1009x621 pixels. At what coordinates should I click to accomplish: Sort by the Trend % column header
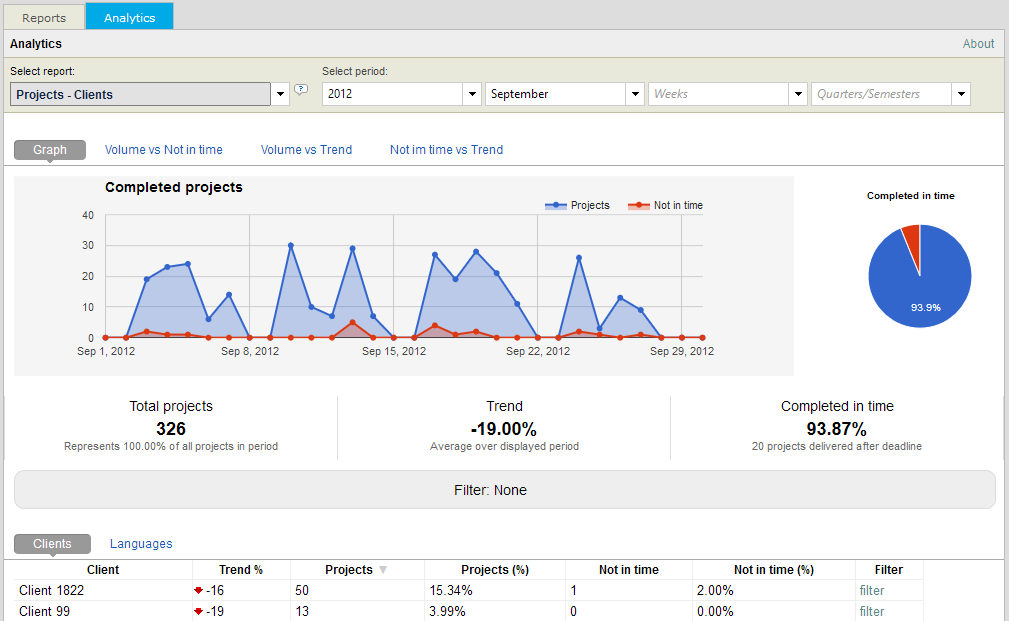241,570
